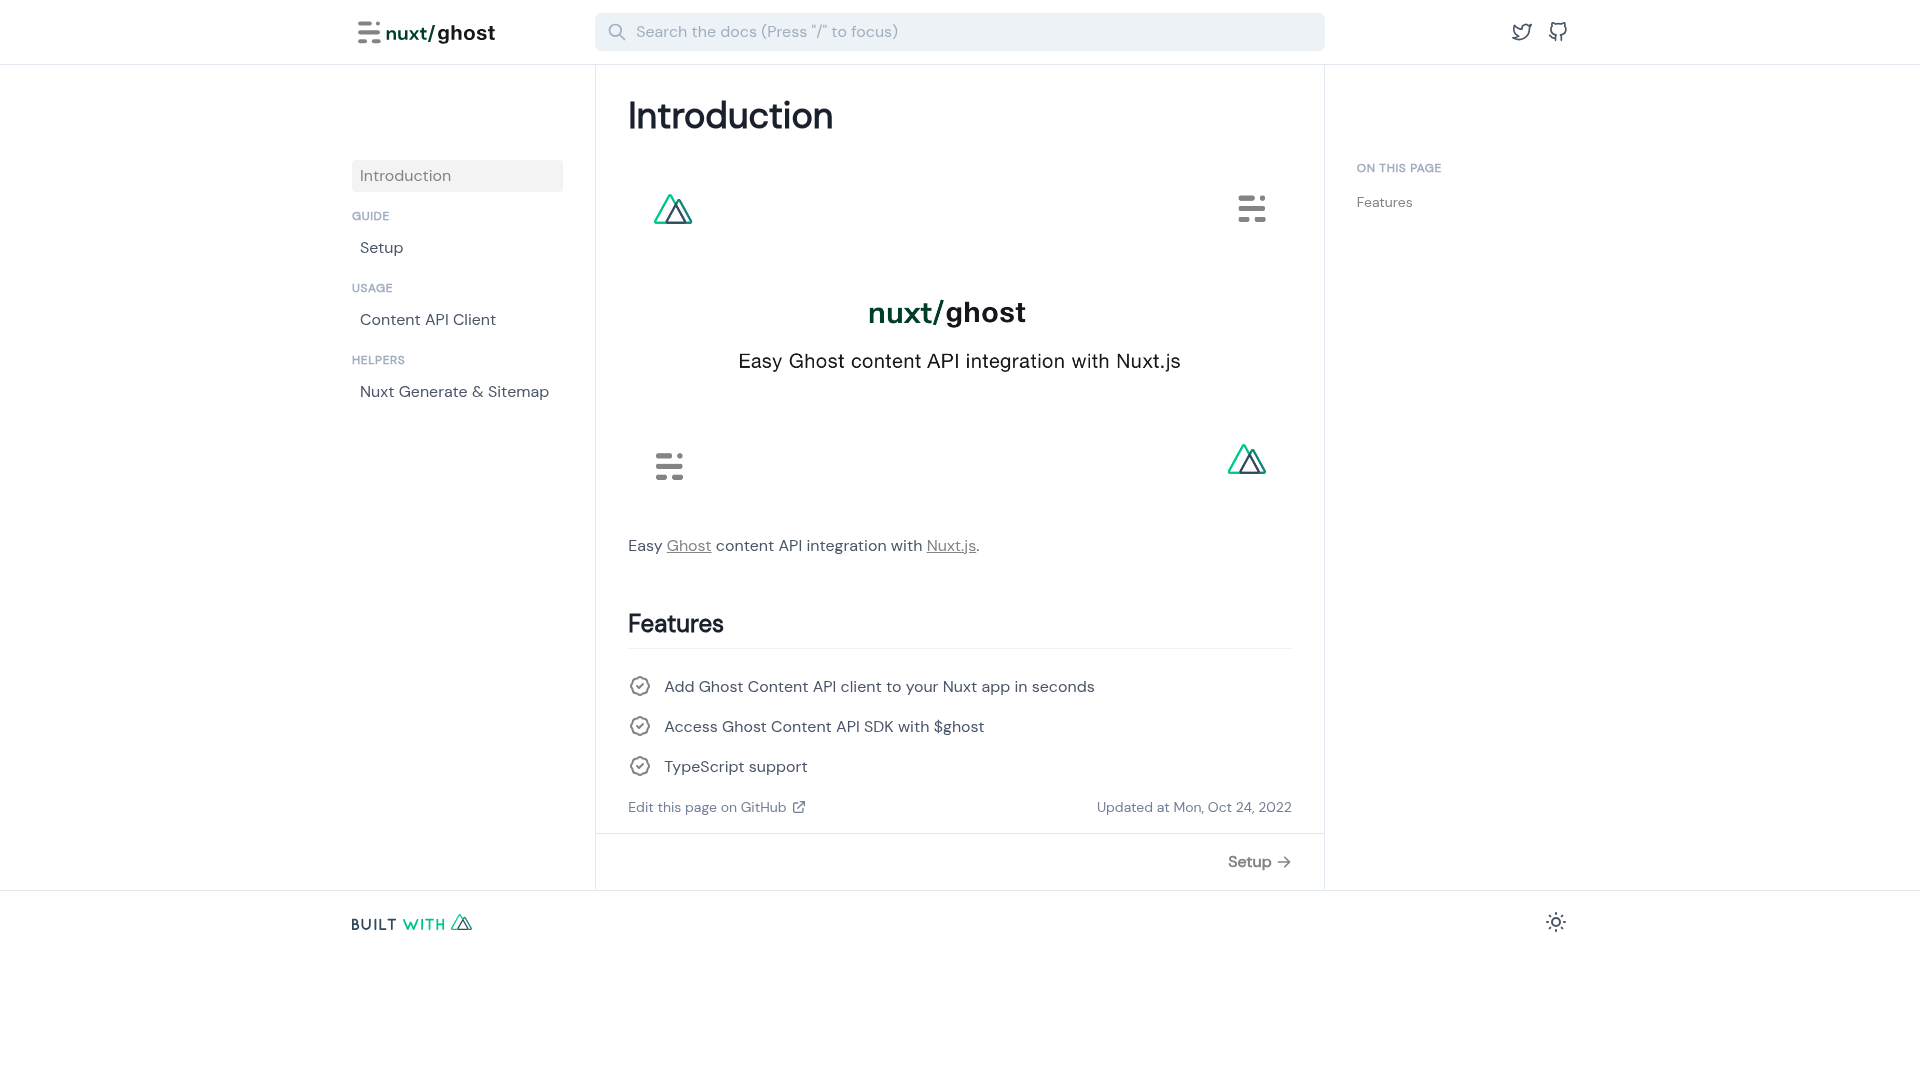1920x1080 pixels.
Task: Click the search magnifier icon
Action: (x=617, y=32)
